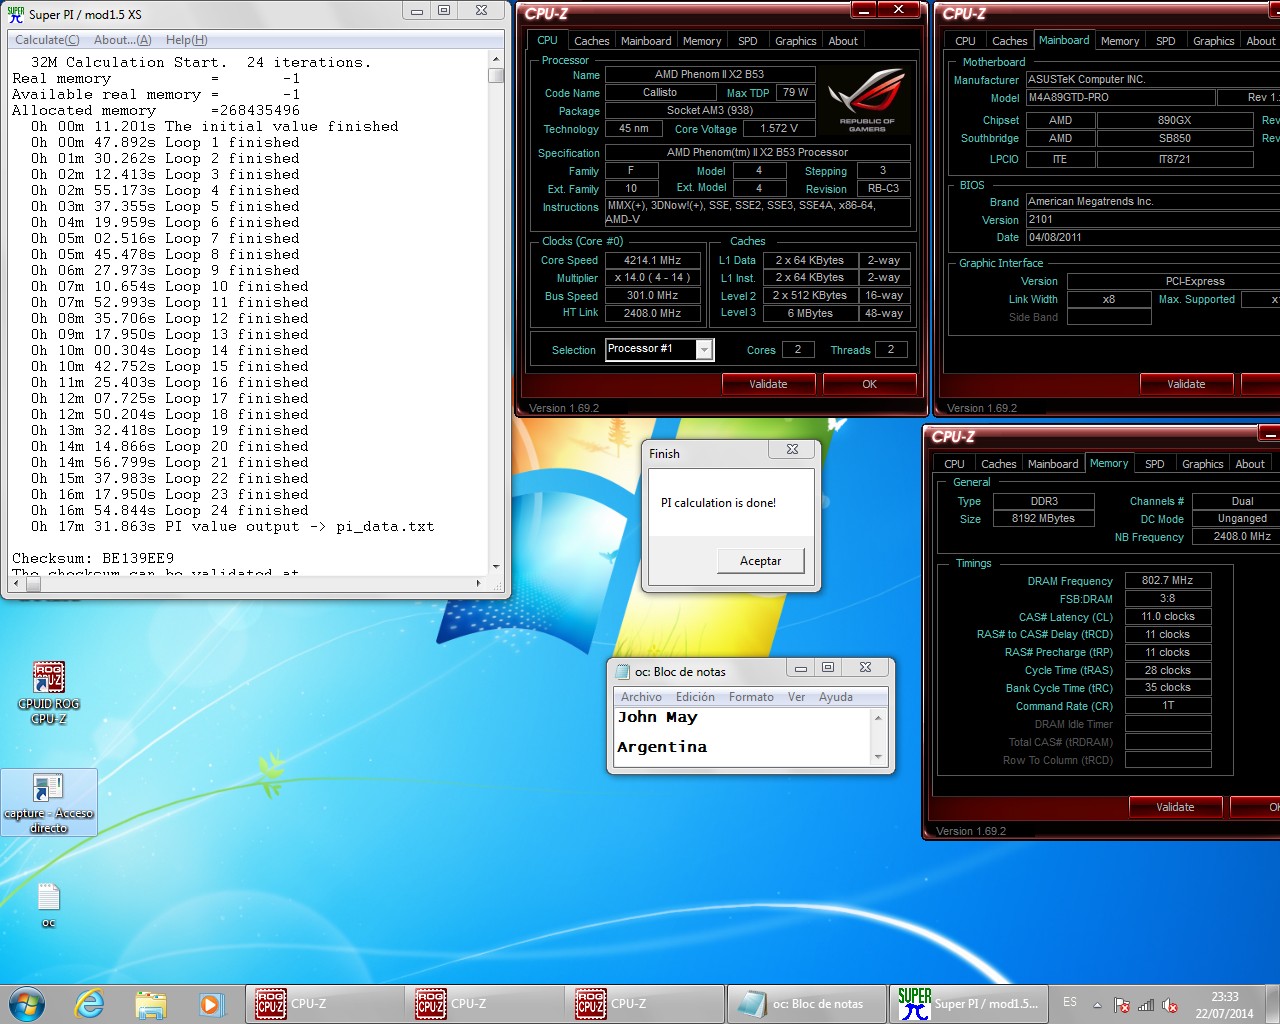Image resolution: width=1280 pixels, height=1024 pixels.
Task: Close the Finish dialog
Action: tap(792, 450)
